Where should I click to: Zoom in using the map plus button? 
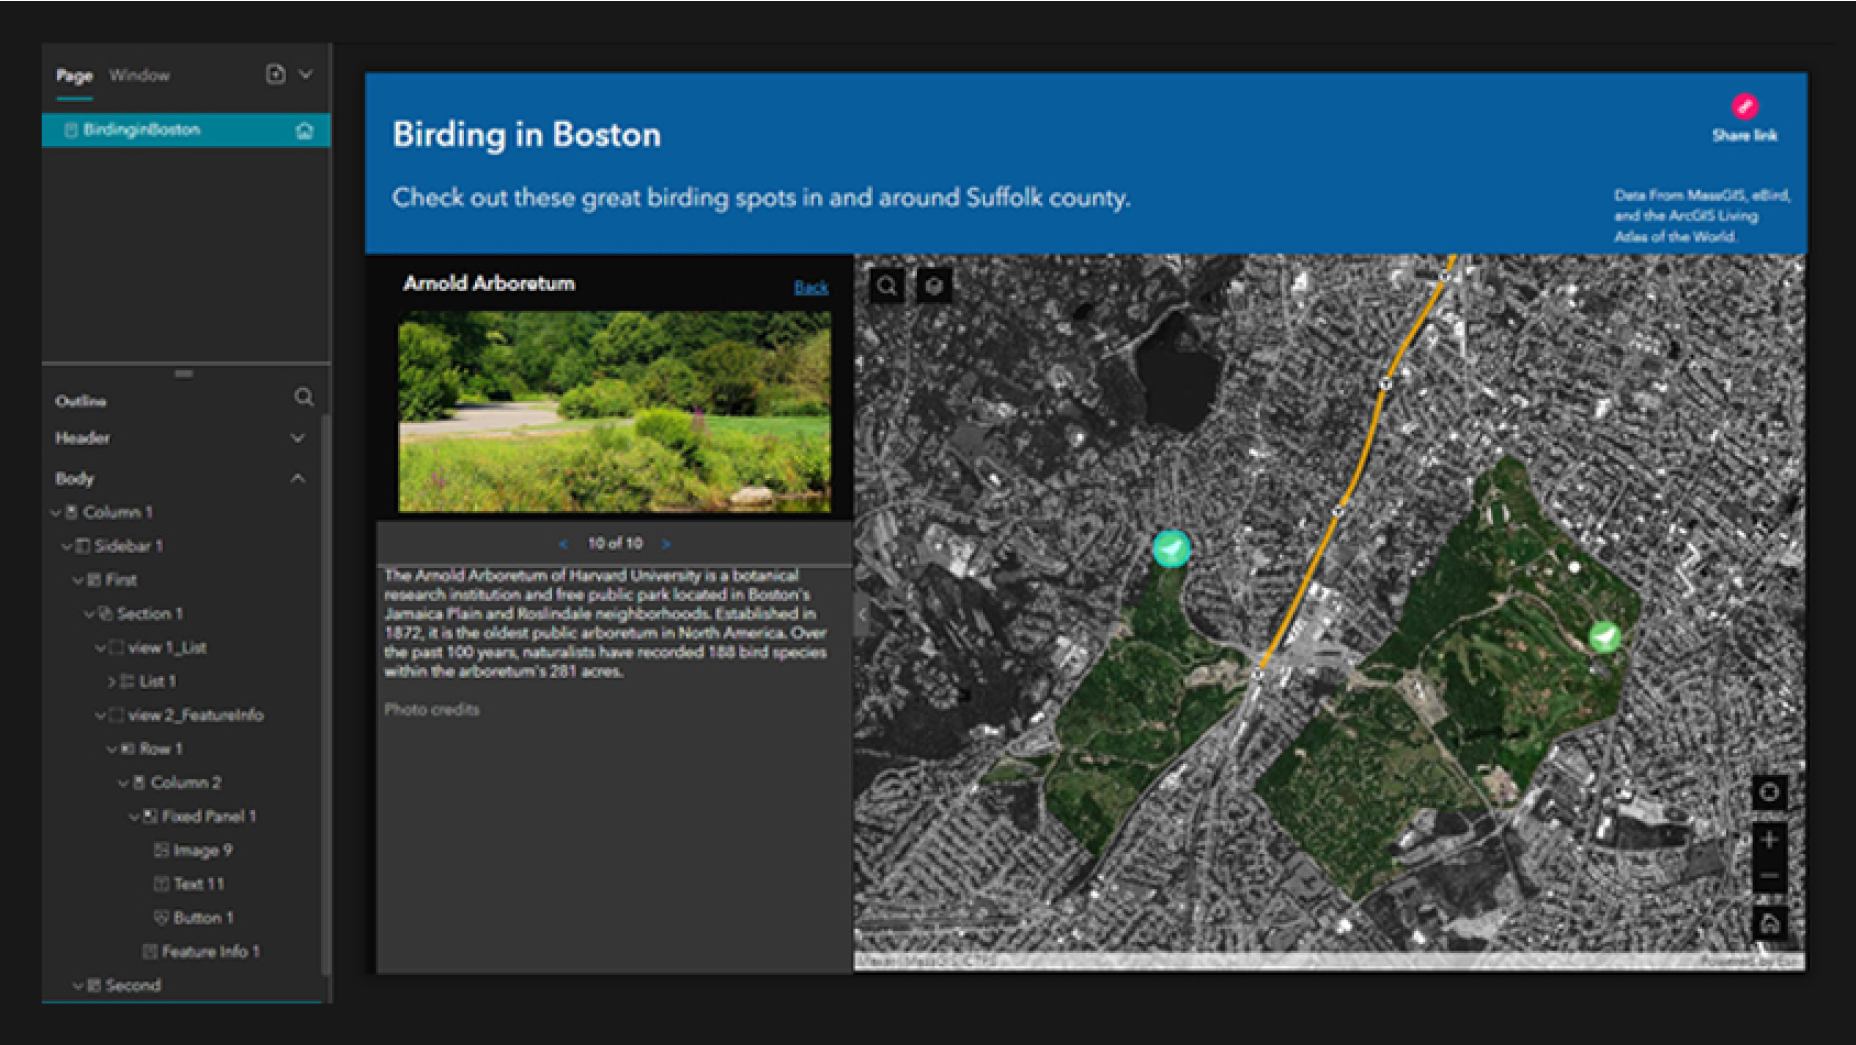(1769, 839)
